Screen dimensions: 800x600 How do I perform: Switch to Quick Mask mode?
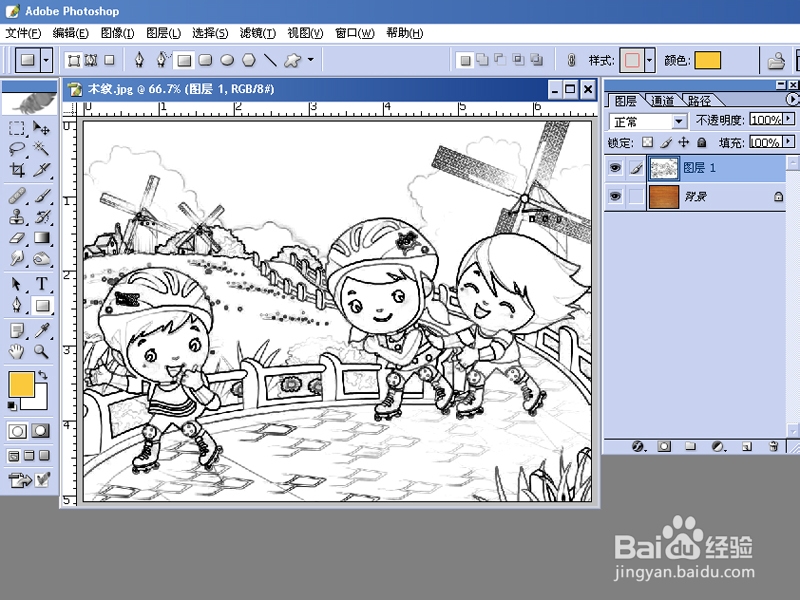pos(41,431)
